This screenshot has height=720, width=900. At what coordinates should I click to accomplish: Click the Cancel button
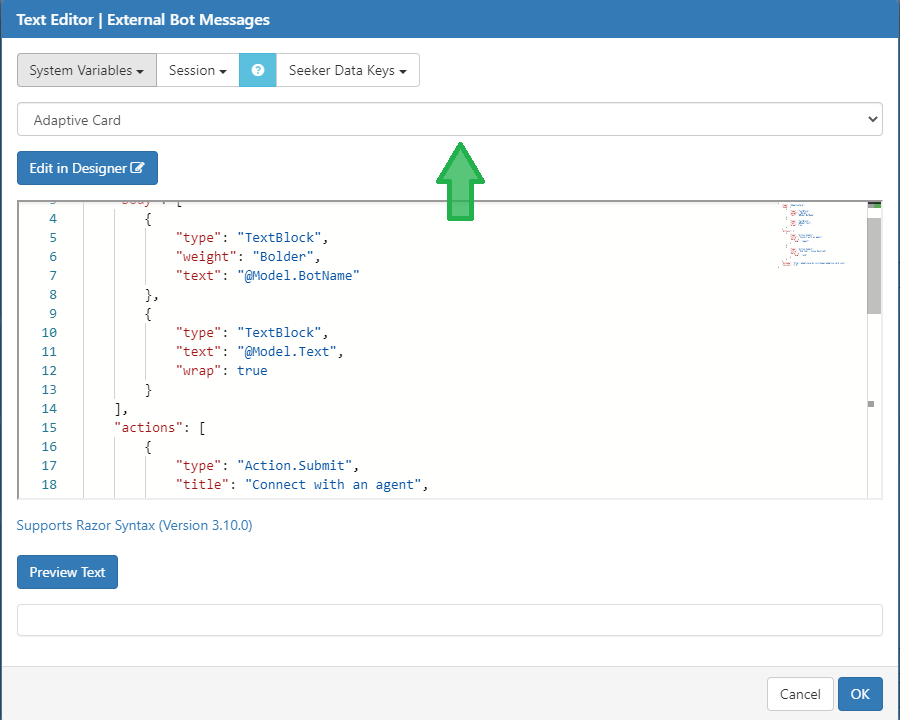[x=800, y=694]
